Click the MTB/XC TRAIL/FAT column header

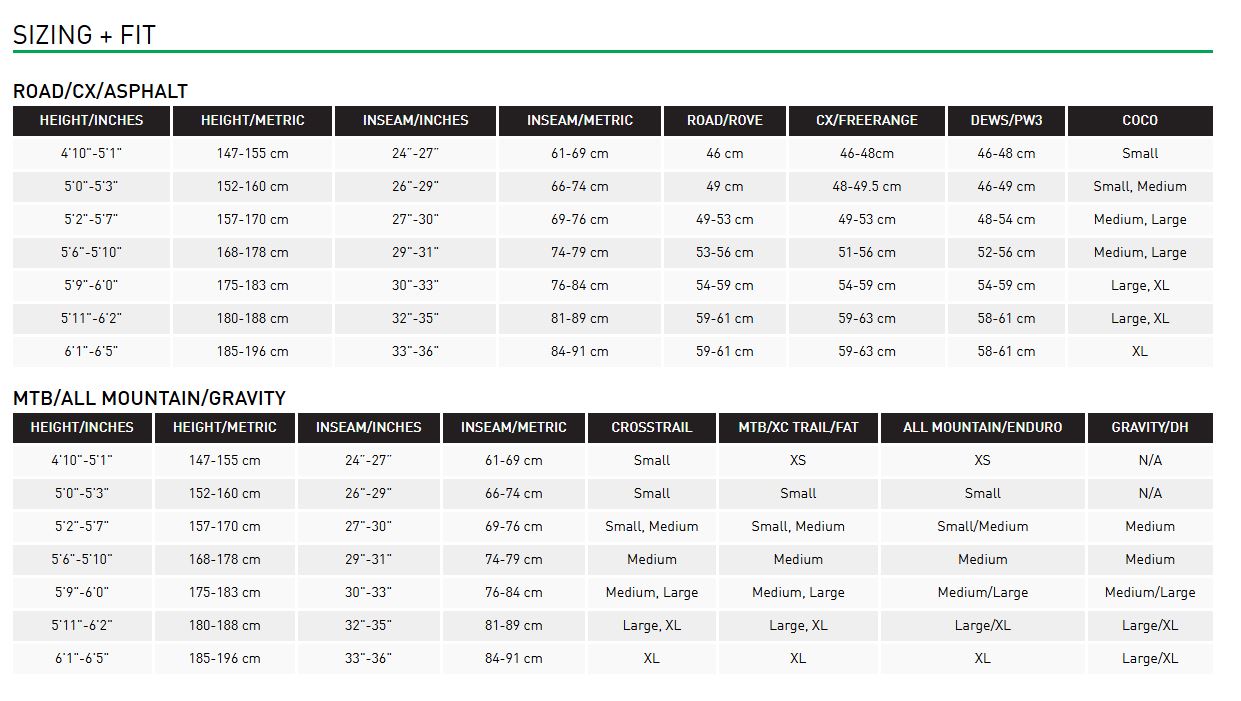798,427
